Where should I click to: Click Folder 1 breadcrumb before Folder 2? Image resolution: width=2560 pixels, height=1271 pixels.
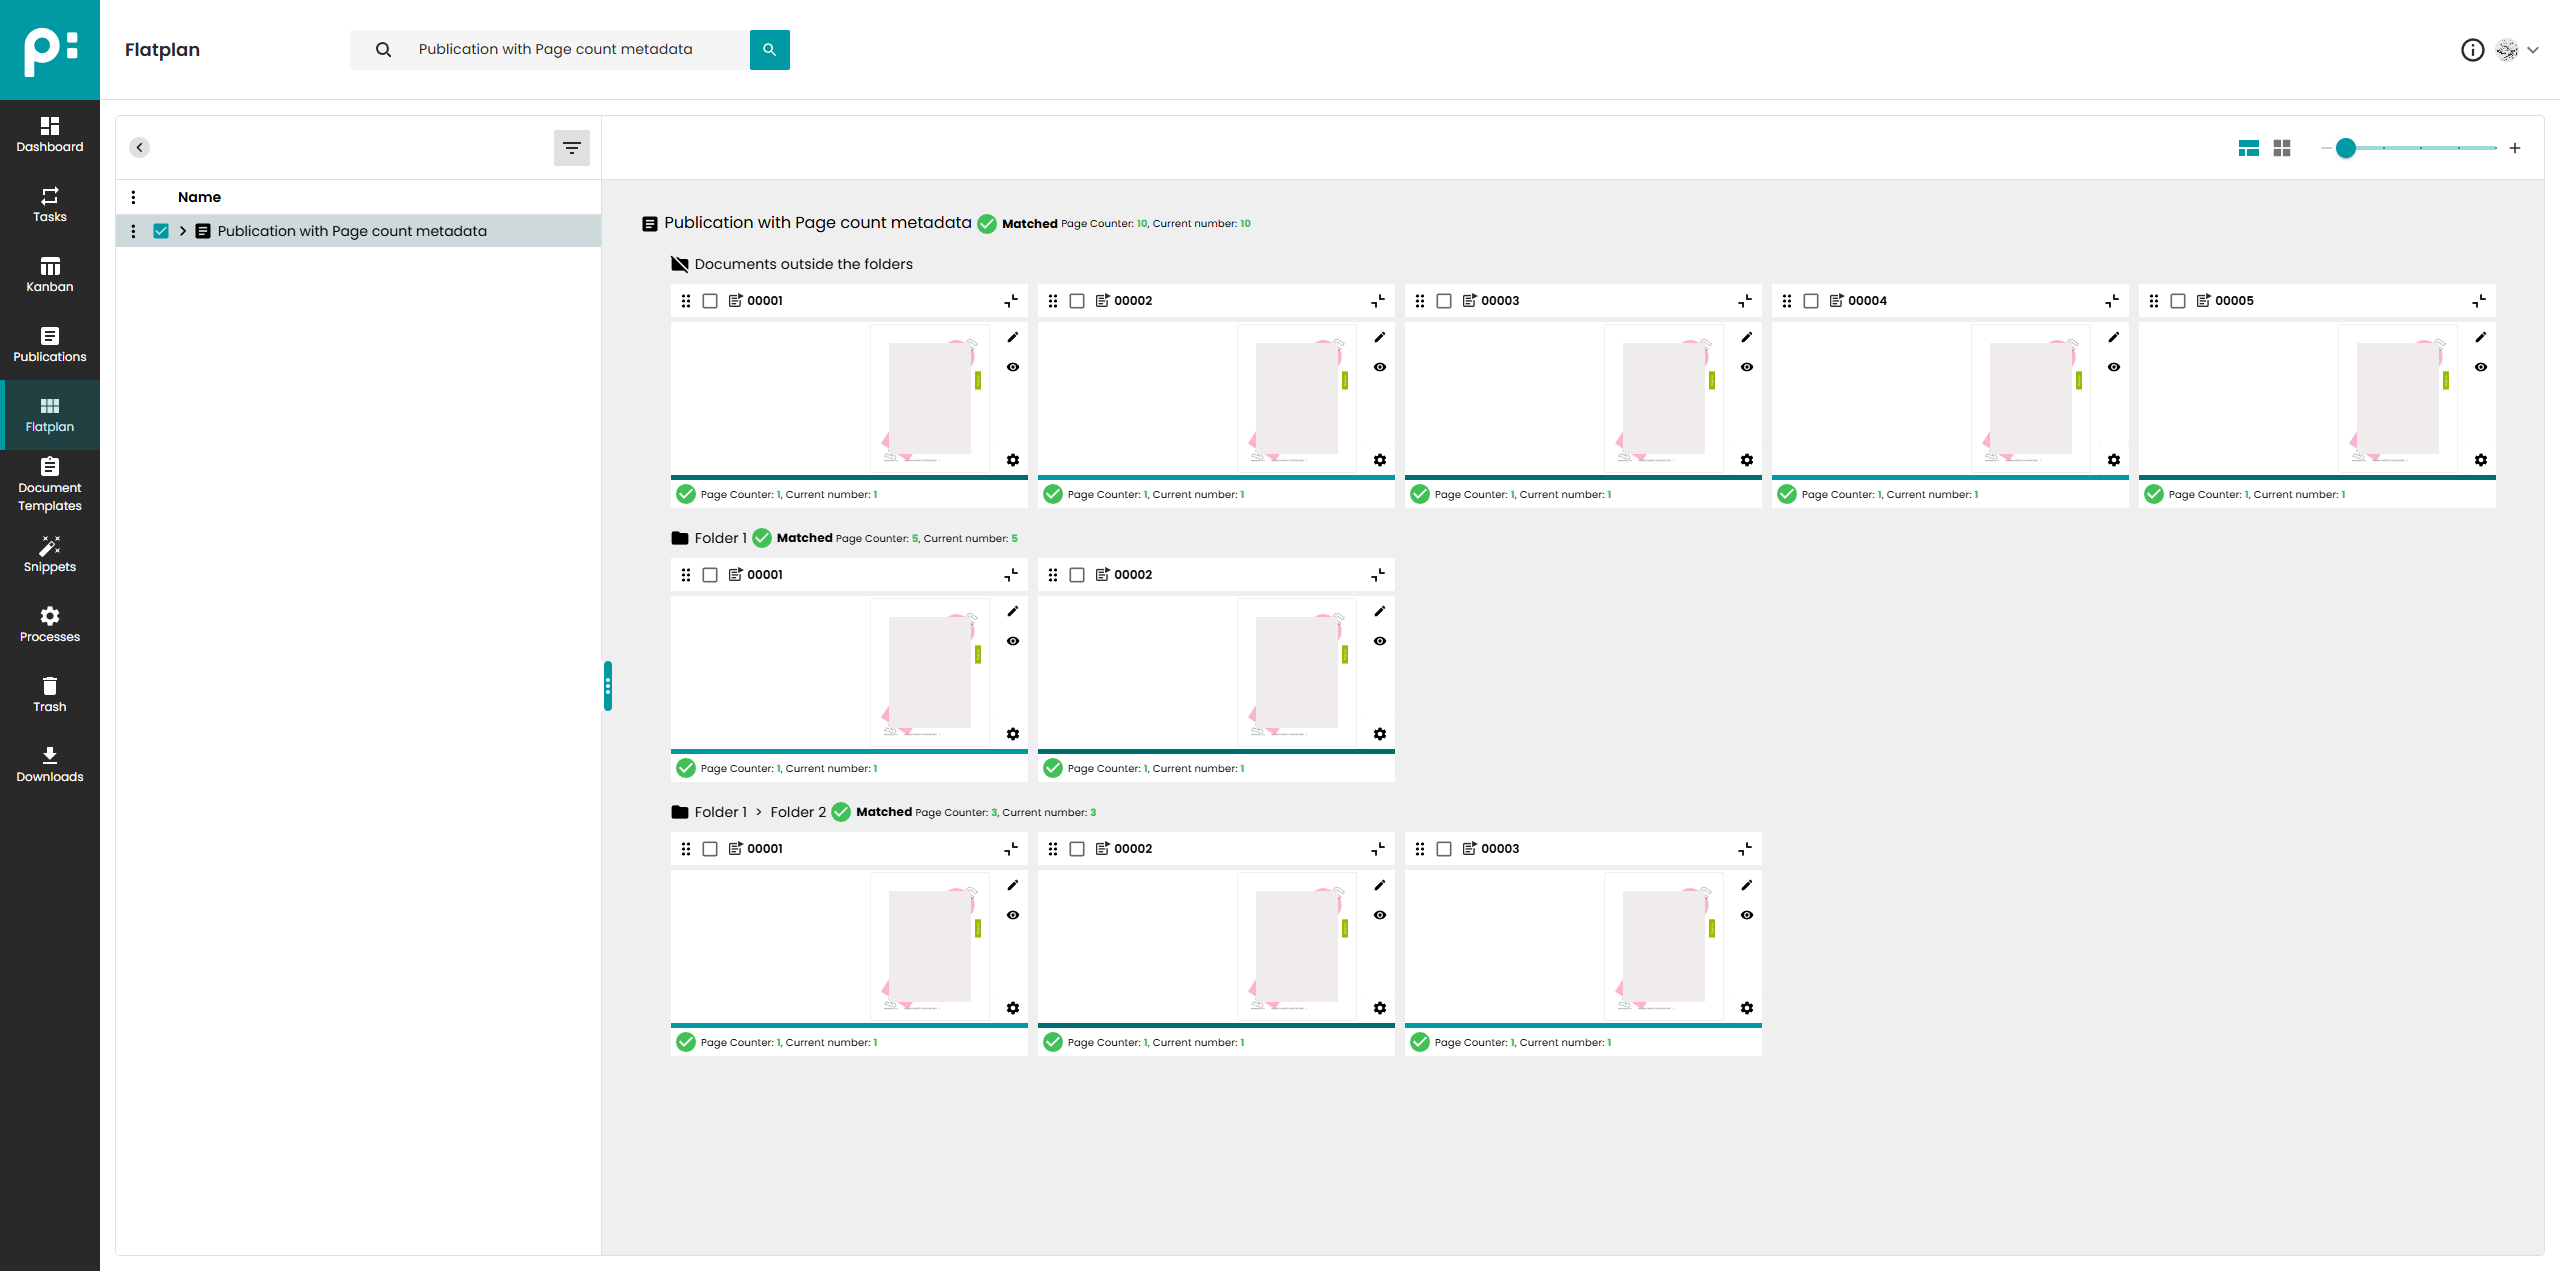click(x=720, y=812)
